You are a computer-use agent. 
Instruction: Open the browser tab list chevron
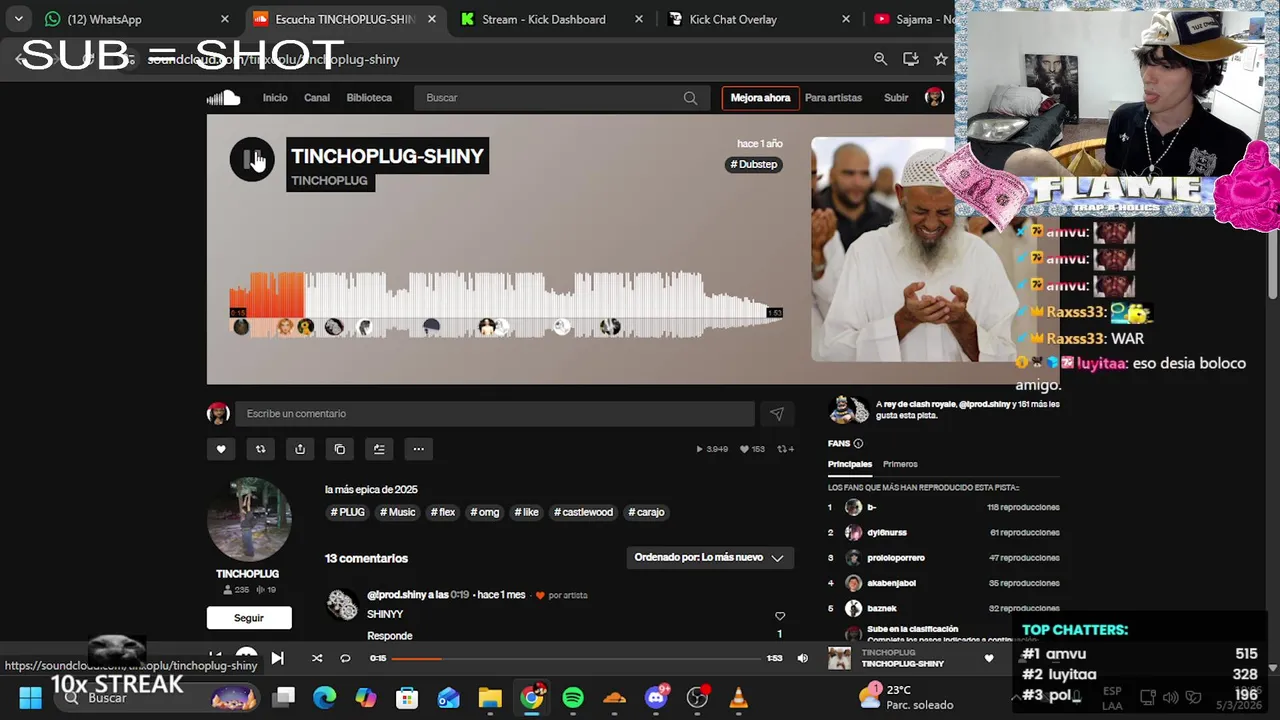click(x=18, y=19)
